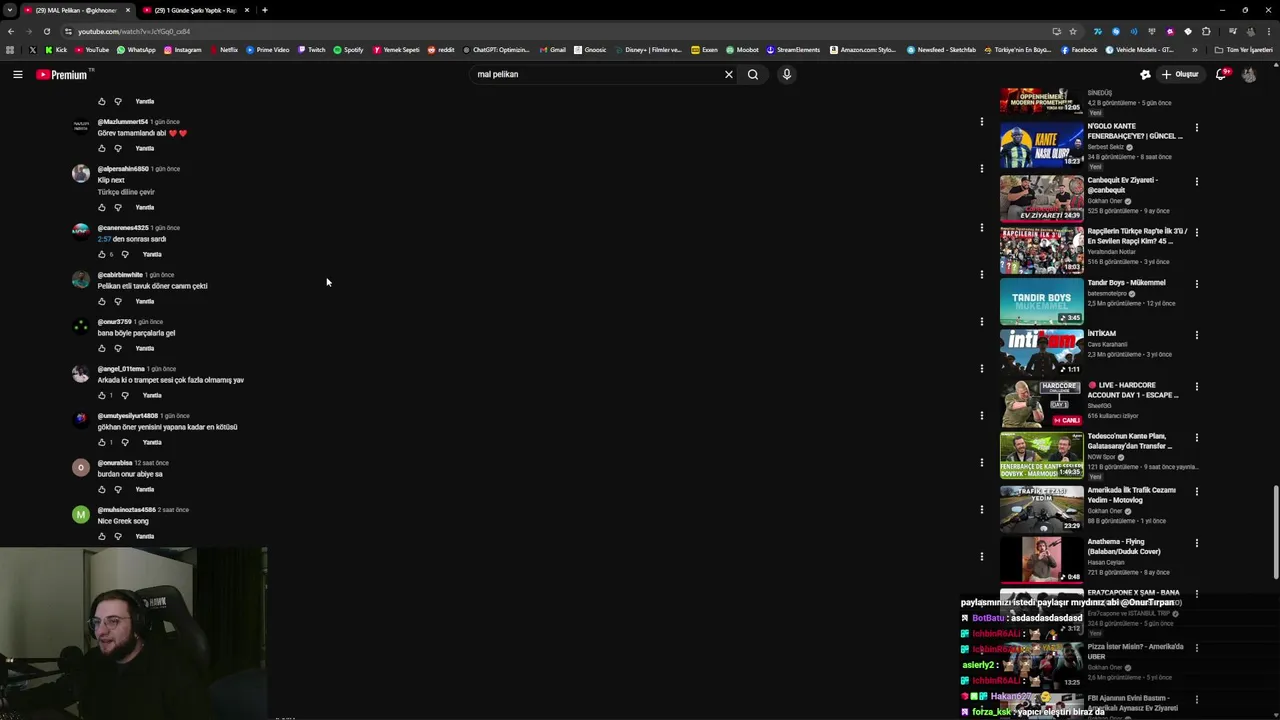The image size is (1280, 720).
Task: Translate comment via Türkçe diline çevir
Action: [126, 192]
